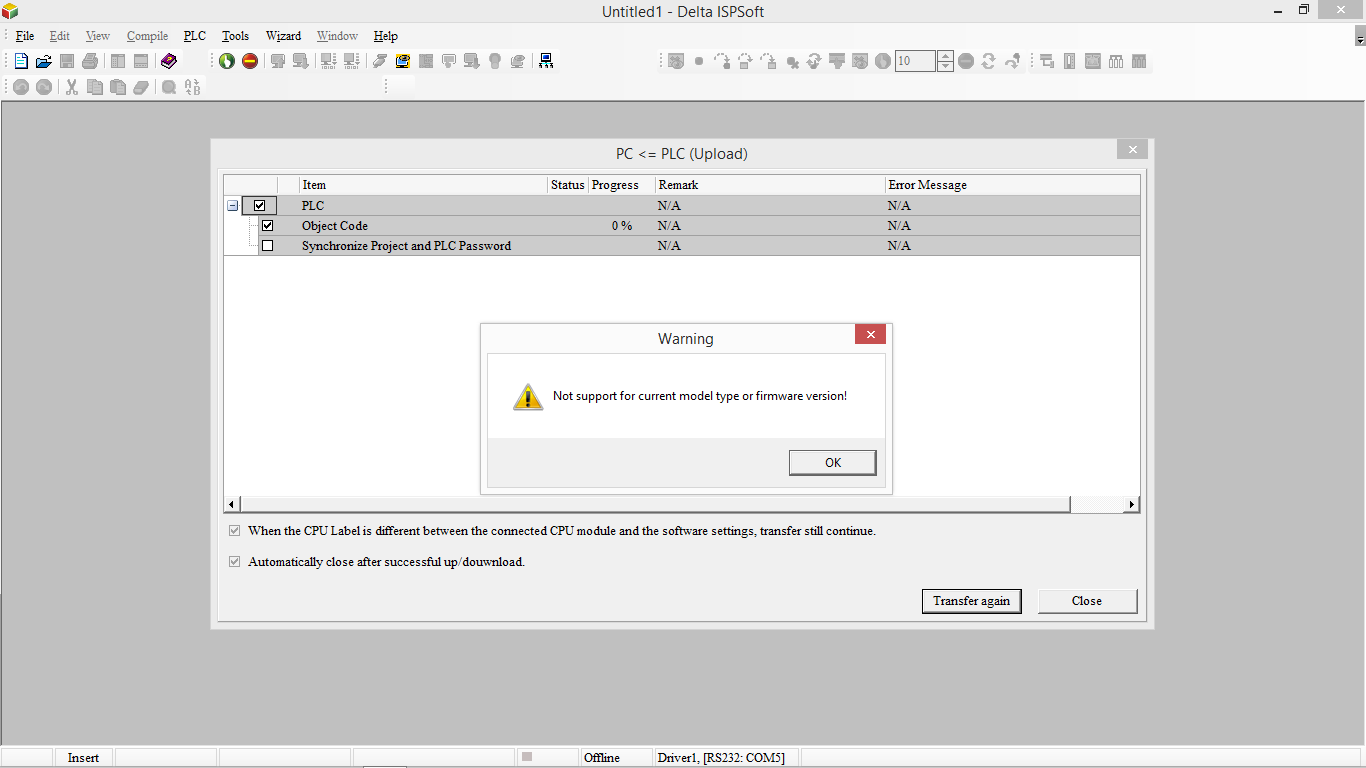This screenshot has width=1366, height=768.
Task: Open the Tools menu
Action: click(235, 36)
